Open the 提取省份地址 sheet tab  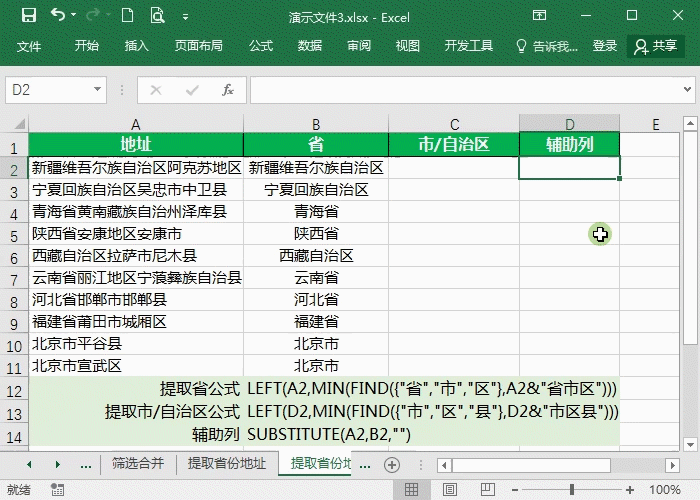pos(227,464)
